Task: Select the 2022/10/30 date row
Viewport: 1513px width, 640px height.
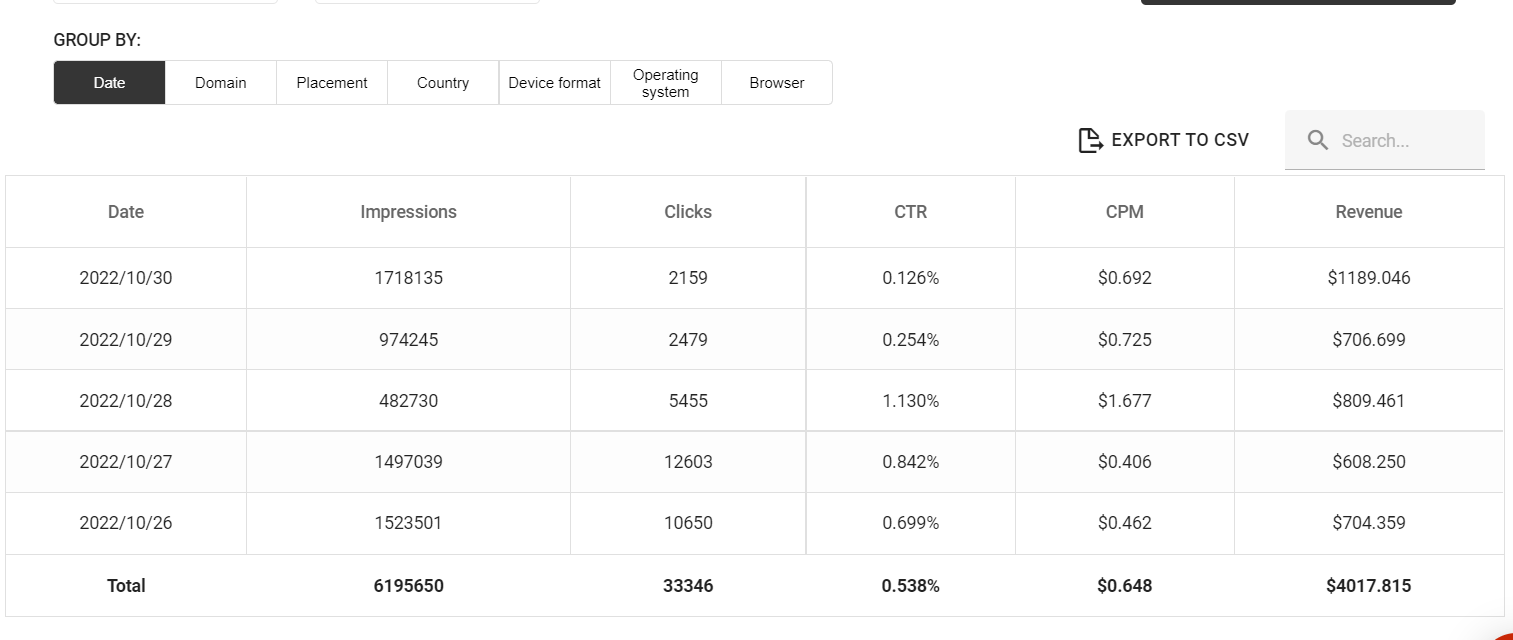Action: point(126,278)
